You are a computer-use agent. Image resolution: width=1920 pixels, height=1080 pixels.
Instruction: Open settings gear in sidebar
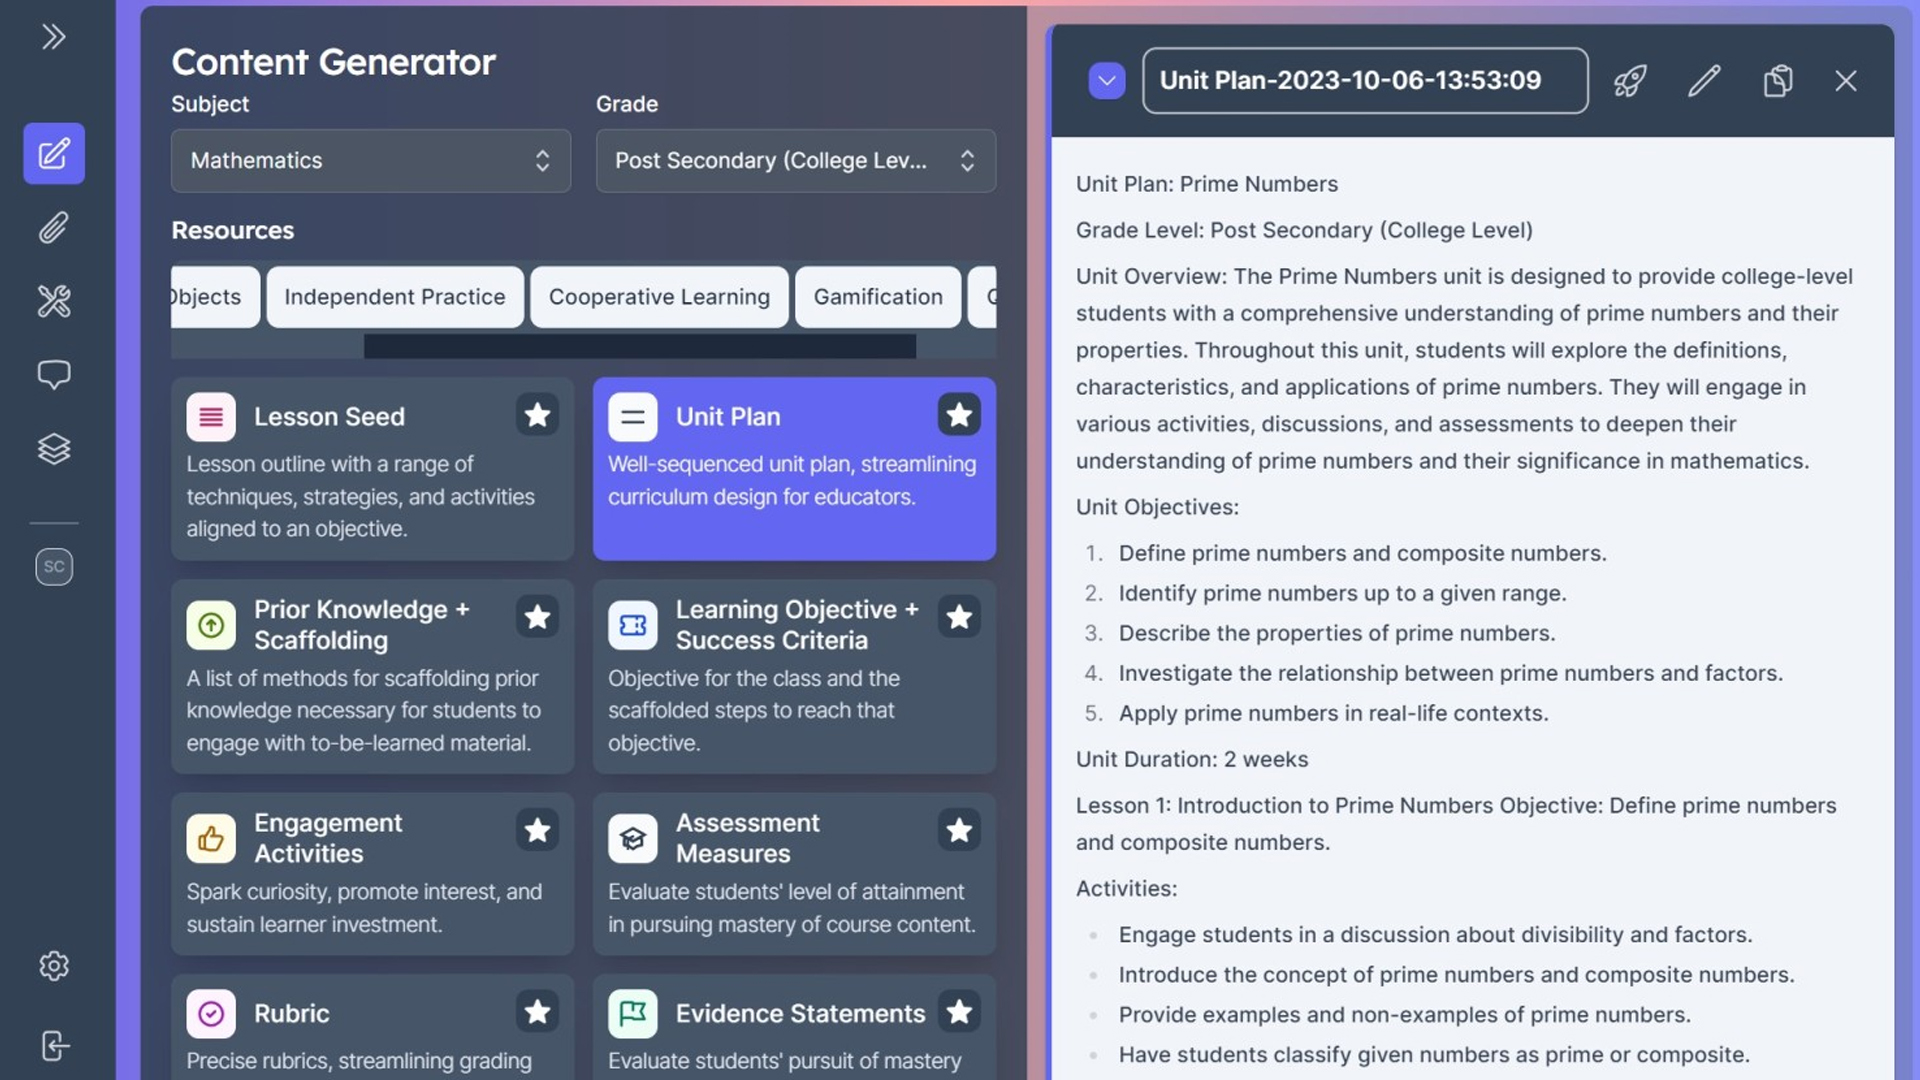tap(54, 966)
